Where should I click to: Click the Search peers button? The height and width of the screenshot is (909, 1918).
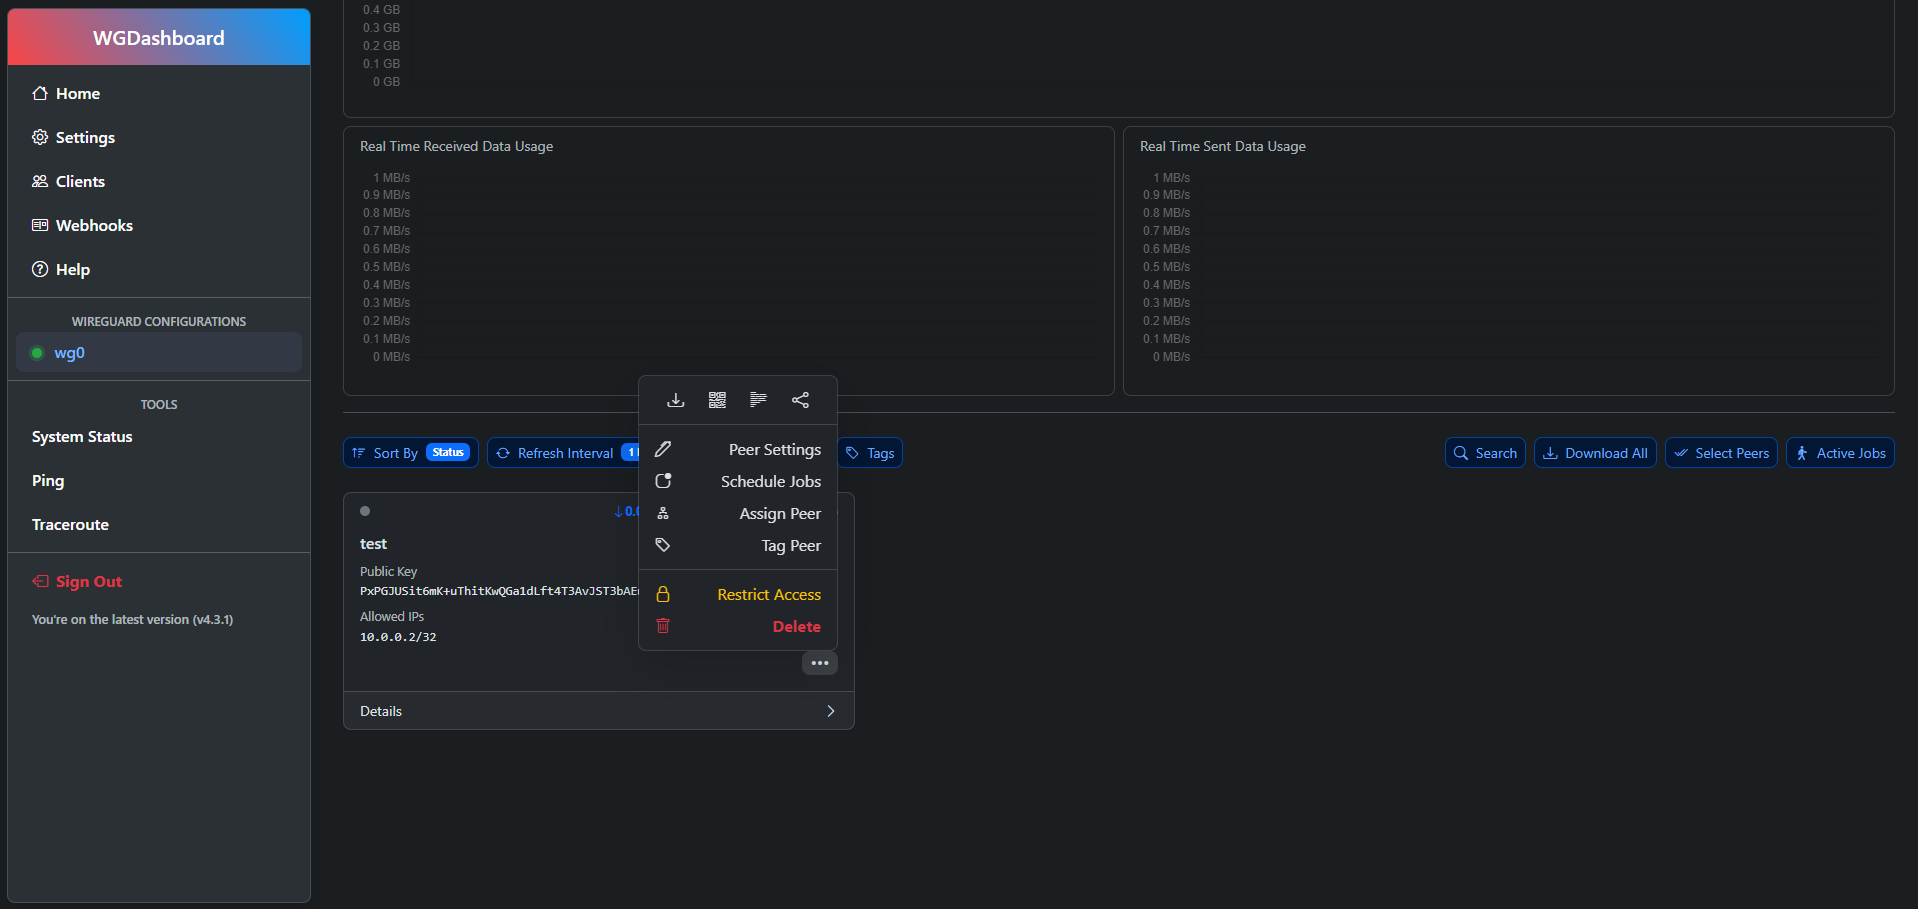1485,453
